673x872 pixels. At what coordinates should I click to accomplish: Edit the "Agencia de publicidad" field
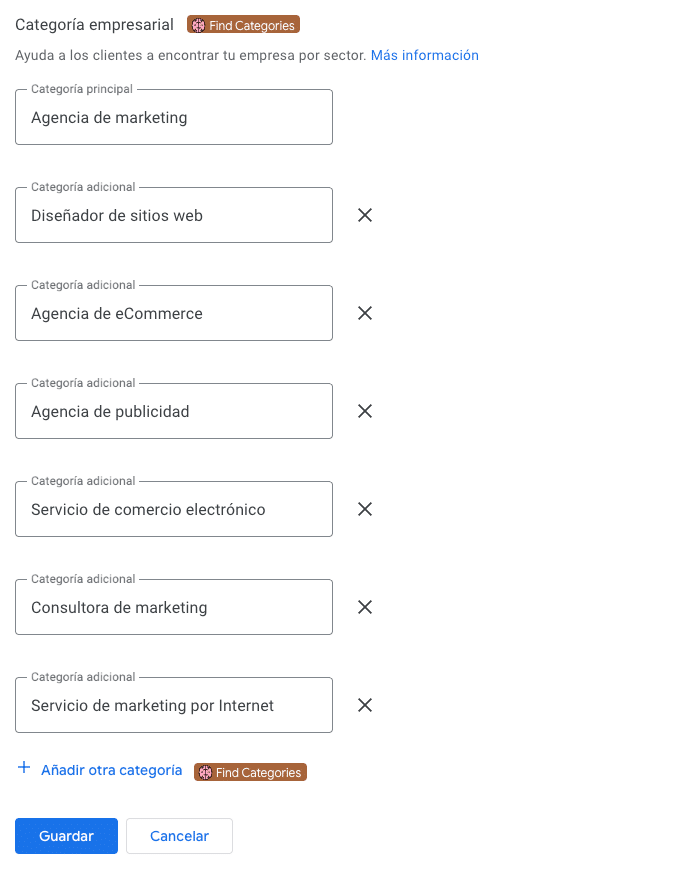(173, 411)
